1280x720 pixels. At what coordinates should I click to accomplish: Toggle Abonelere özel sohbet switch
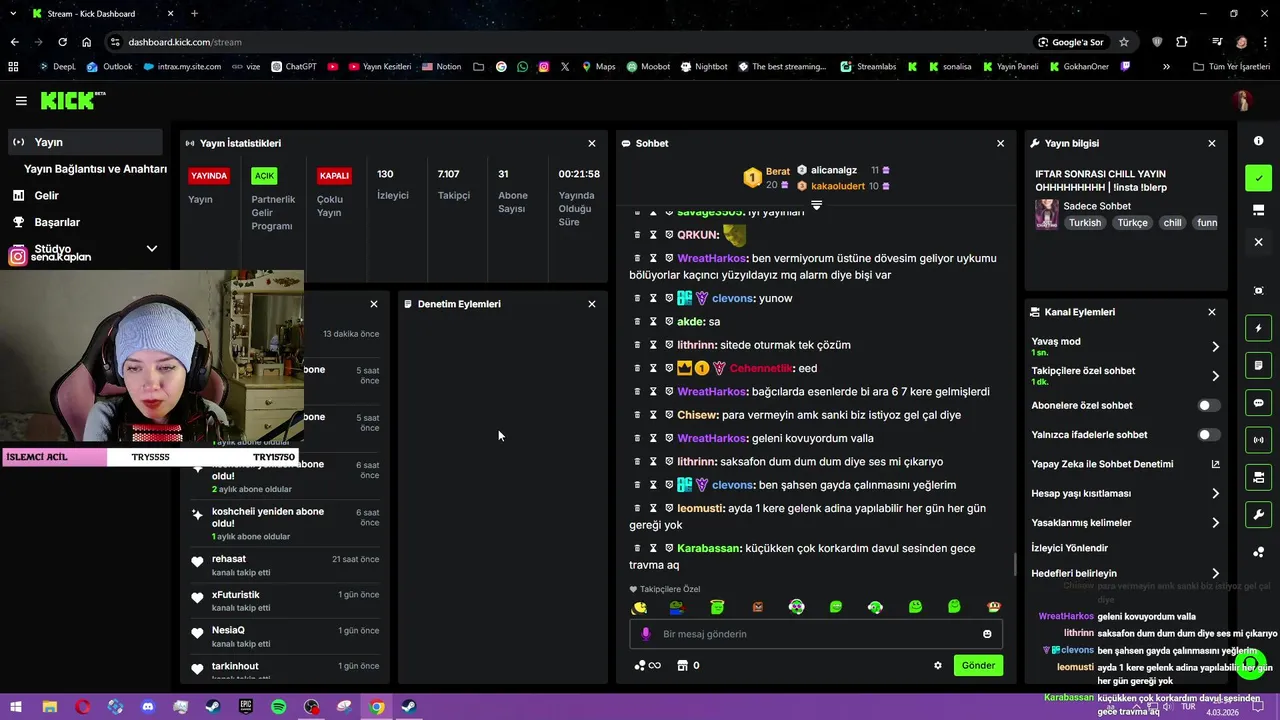1209,406
